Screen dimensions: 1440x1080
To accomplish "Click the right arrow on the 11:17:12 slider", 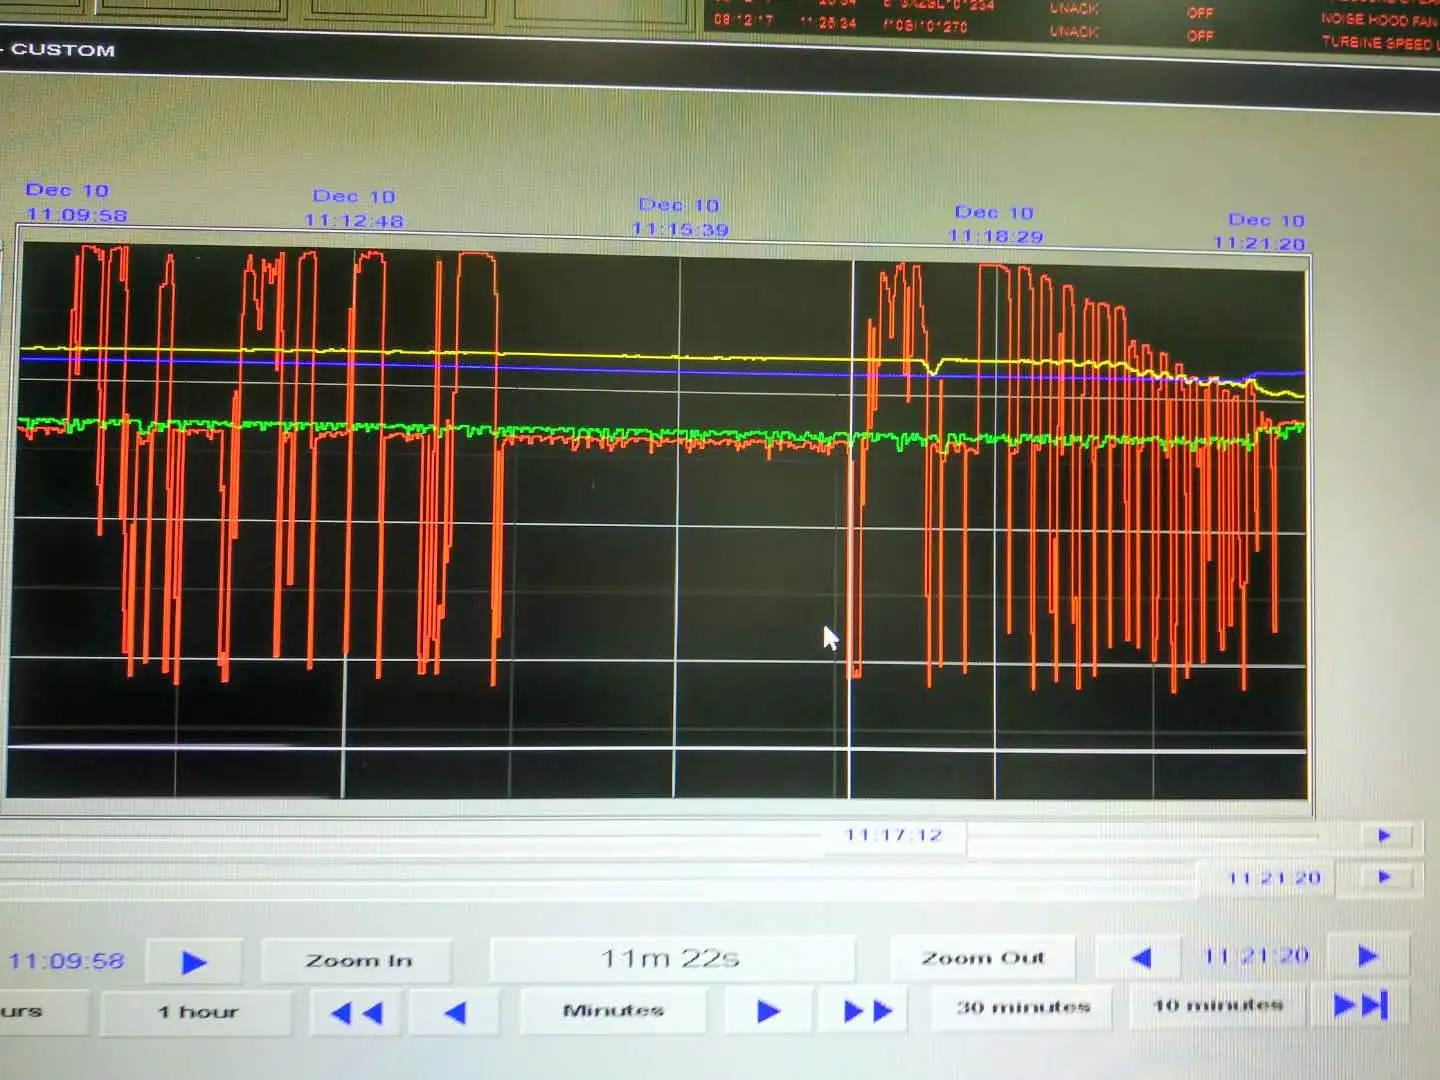I will tap(1385, 835).
